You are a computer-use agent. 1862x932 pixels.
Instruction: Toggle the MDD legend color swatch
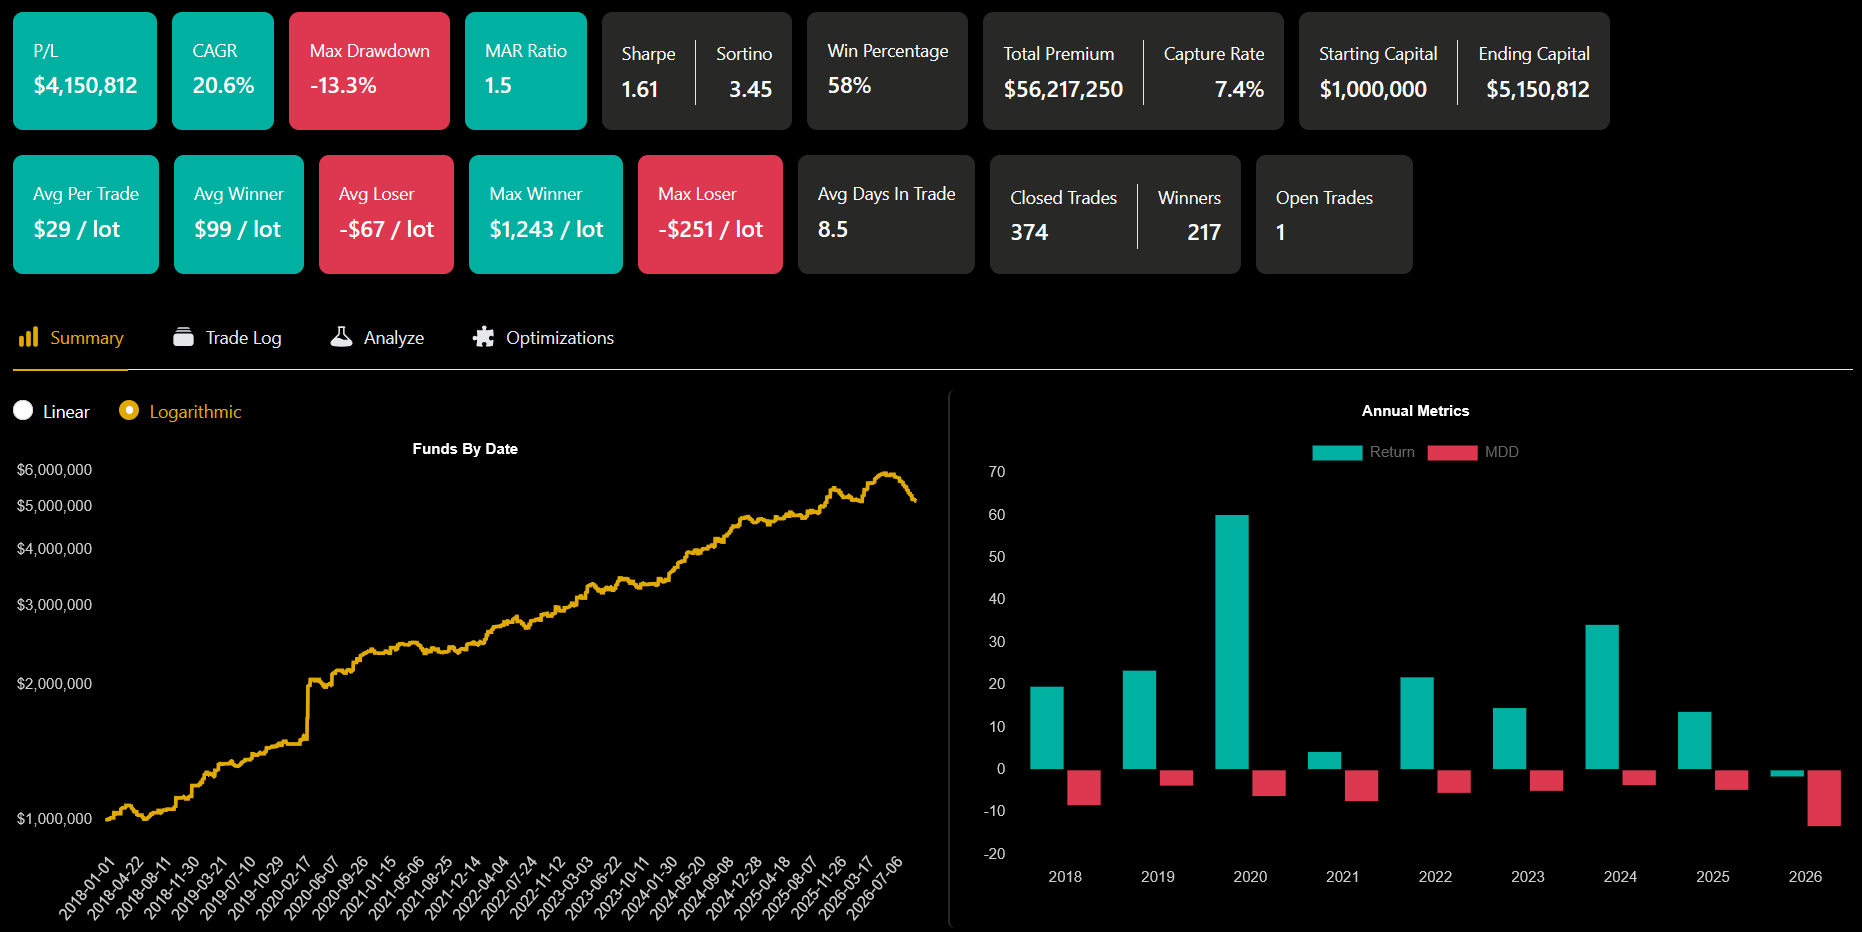coord(1452,452)
